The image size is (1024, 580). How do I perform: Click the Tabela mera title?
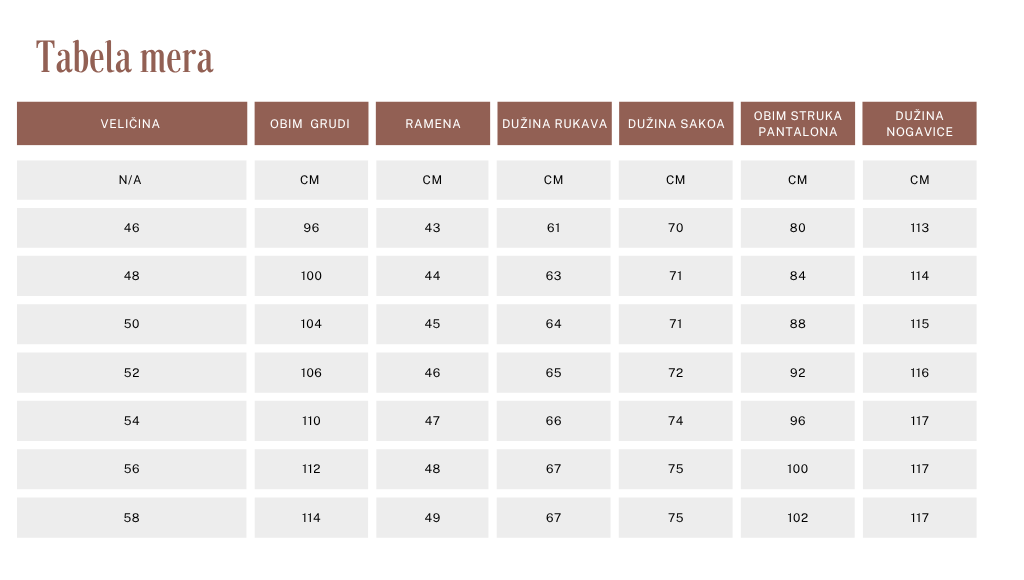pyautogui.click(x=125, y=57)
